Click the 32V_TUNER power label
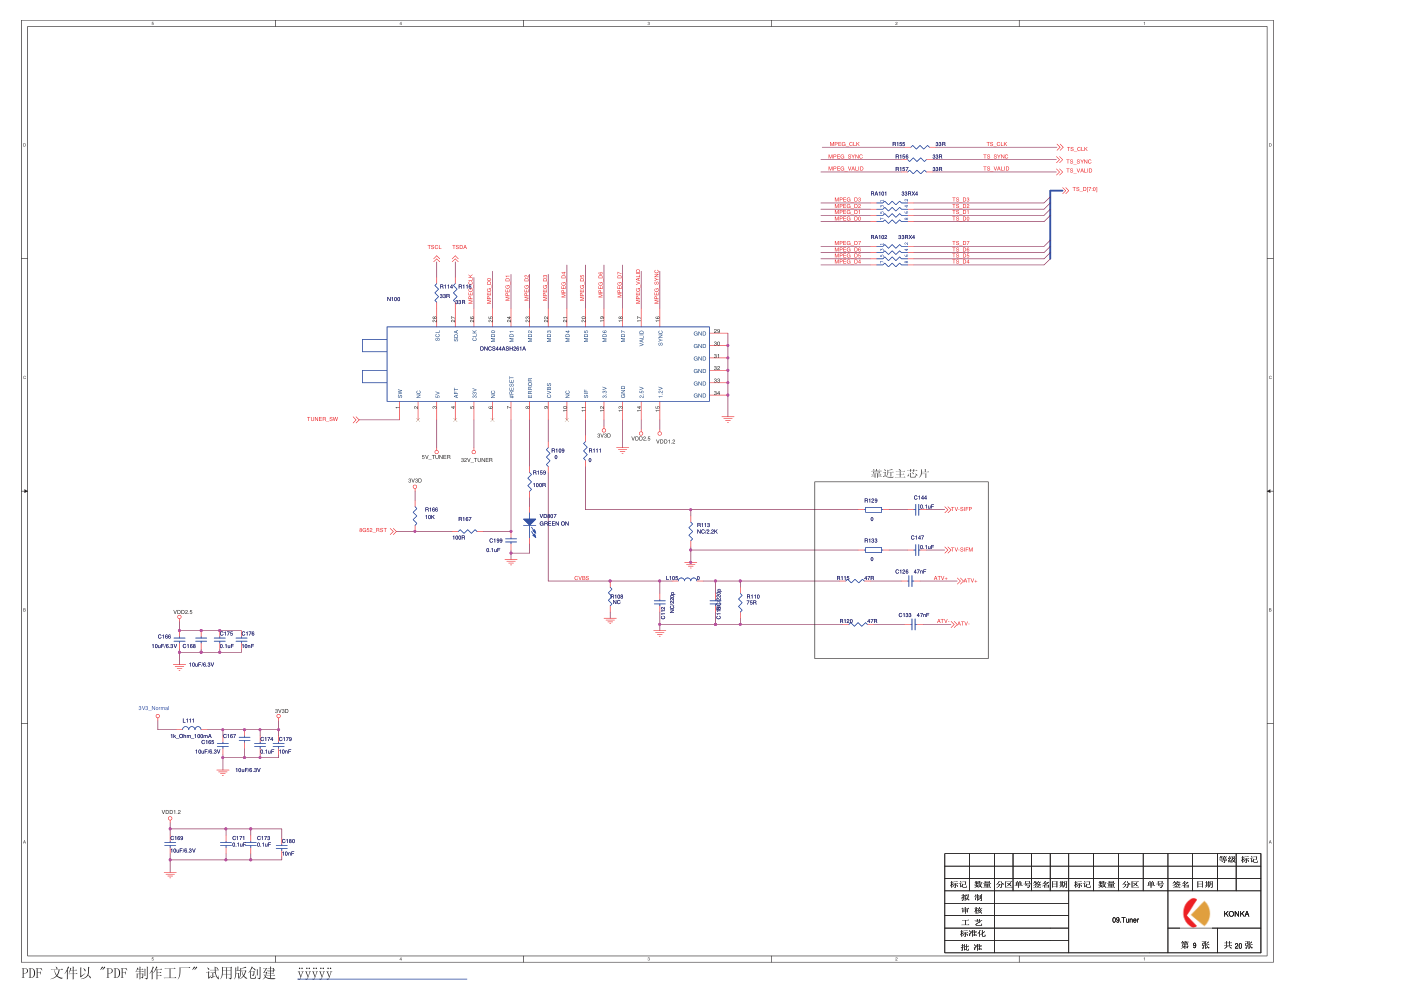This screenshot has width=1404, height=993. 477,461
